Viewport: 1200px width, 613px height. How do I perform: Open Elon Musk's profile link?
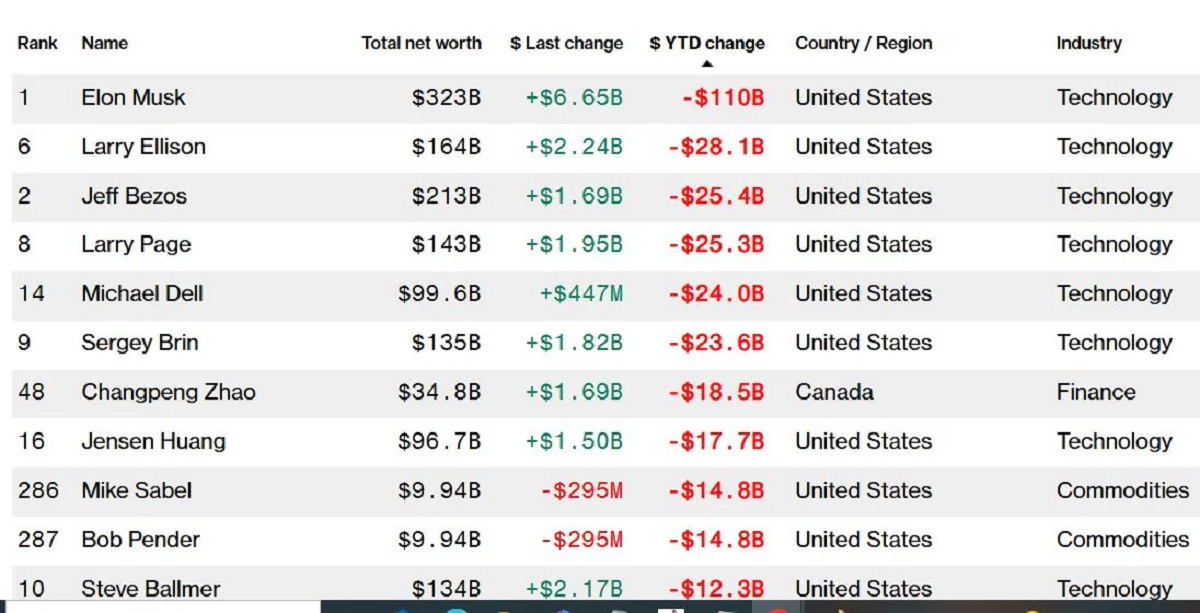[133, 97]
